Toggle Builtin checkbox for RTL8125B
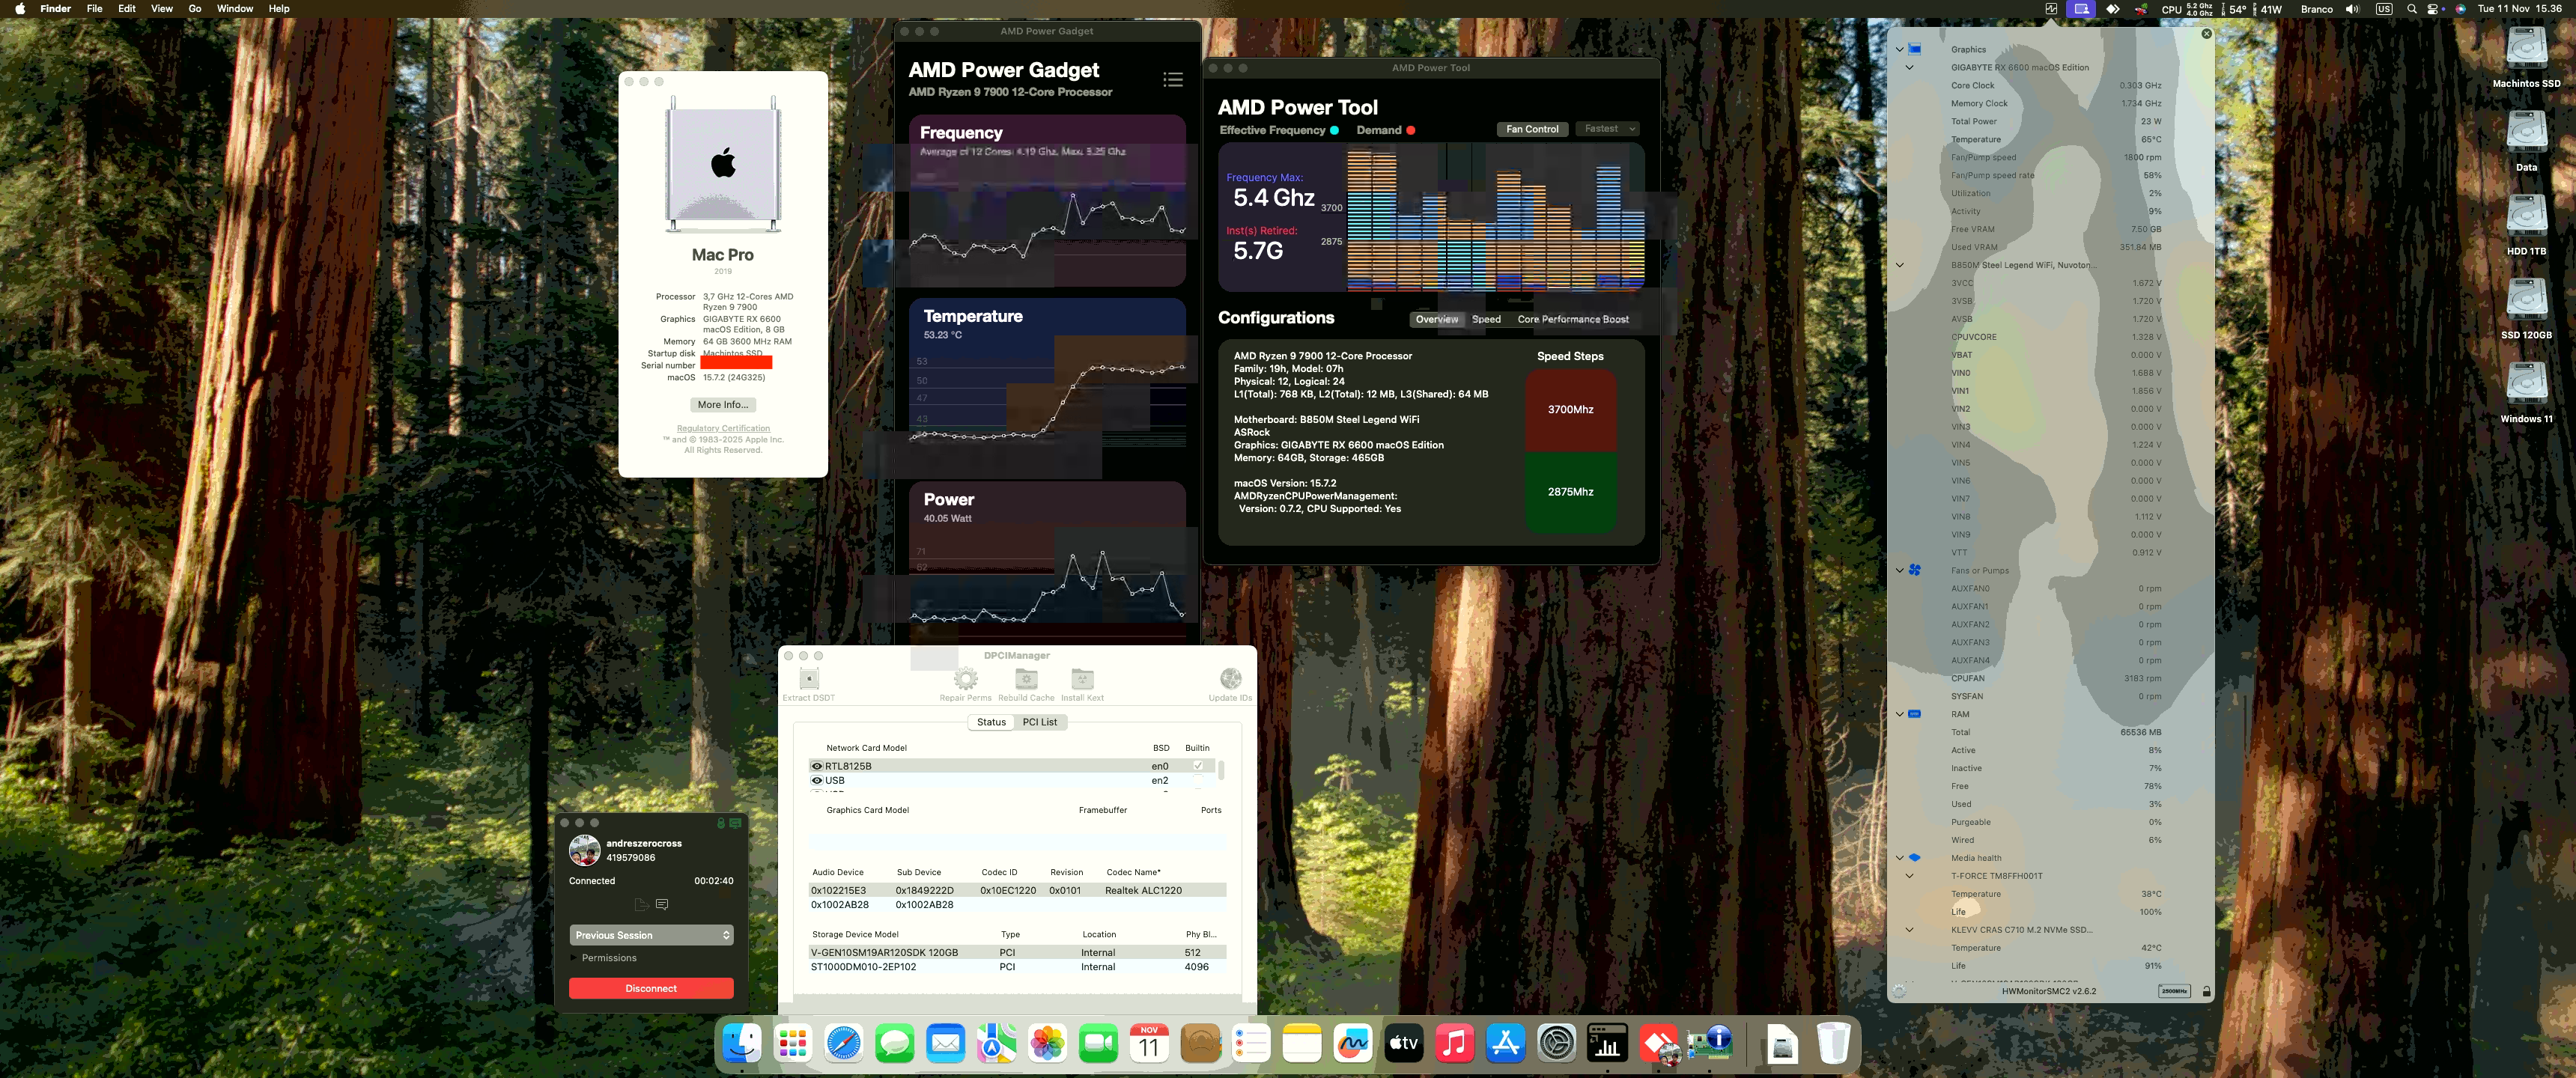The width and height of the screenshot is (2576, 1078). coord(1197,766)
